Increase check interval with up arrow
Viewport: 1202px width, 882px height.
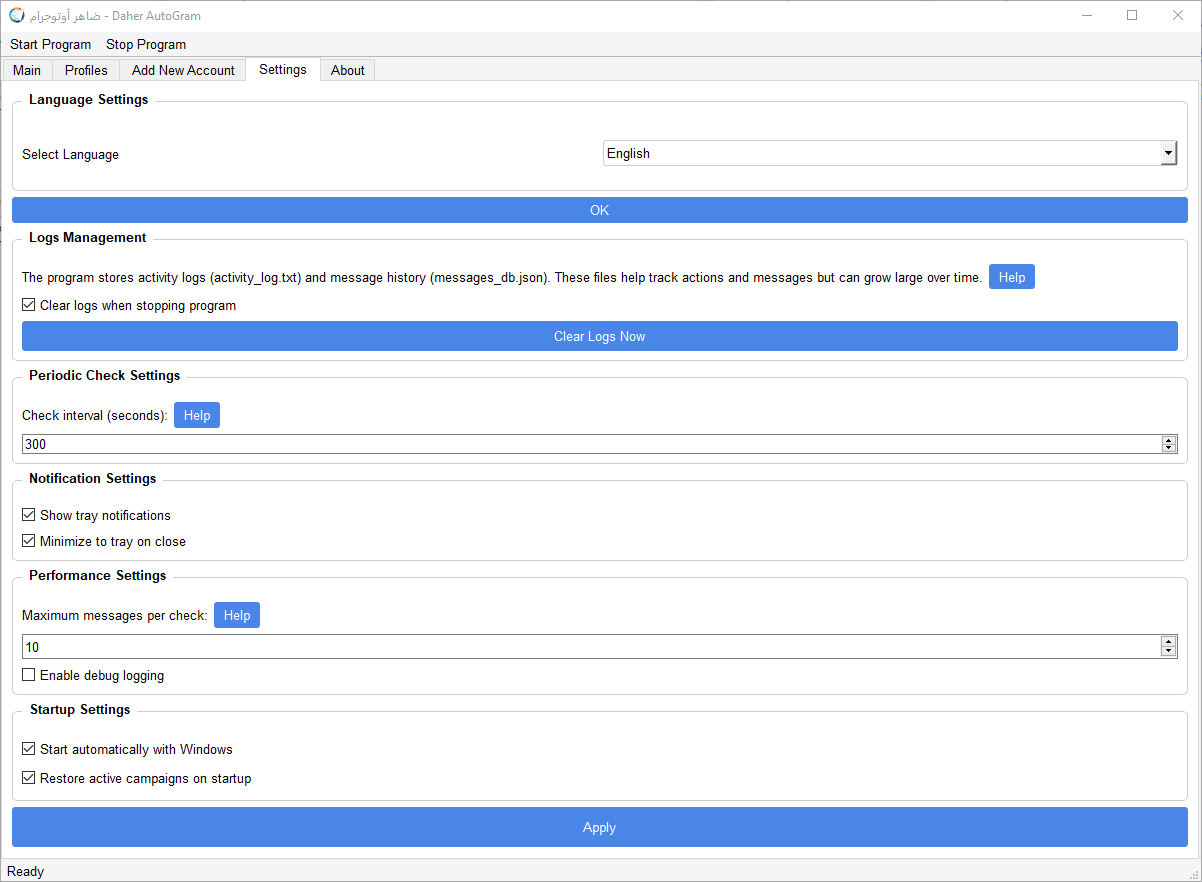pos(1168,440)
